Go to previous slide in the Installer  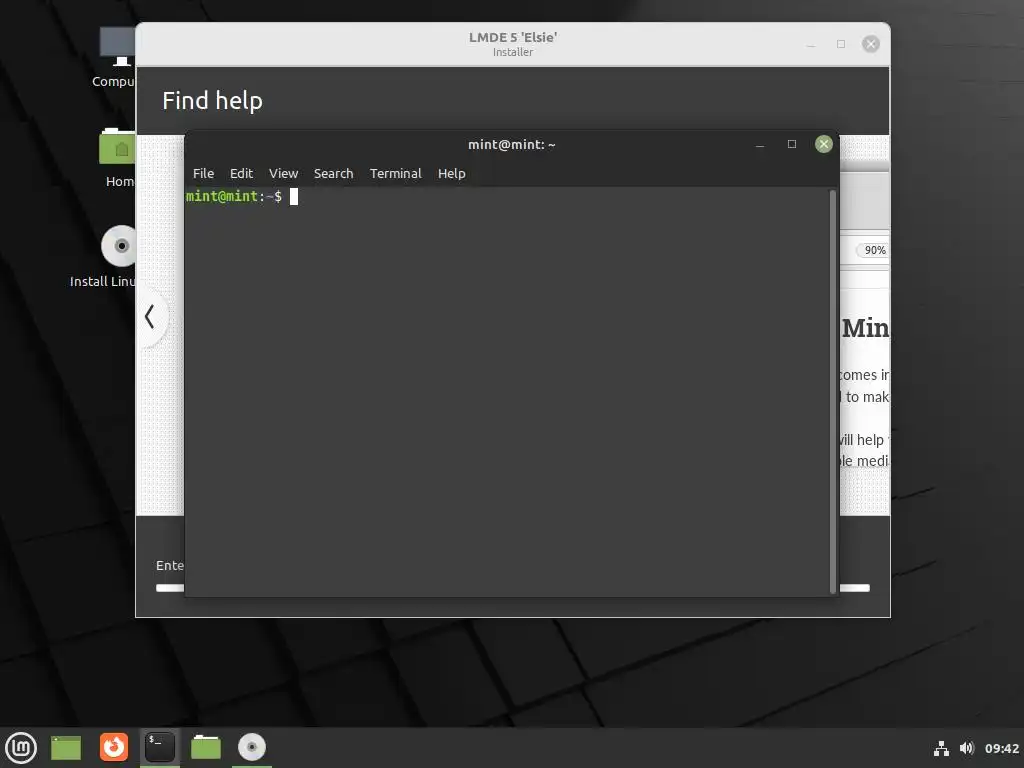tap(150, 317)
